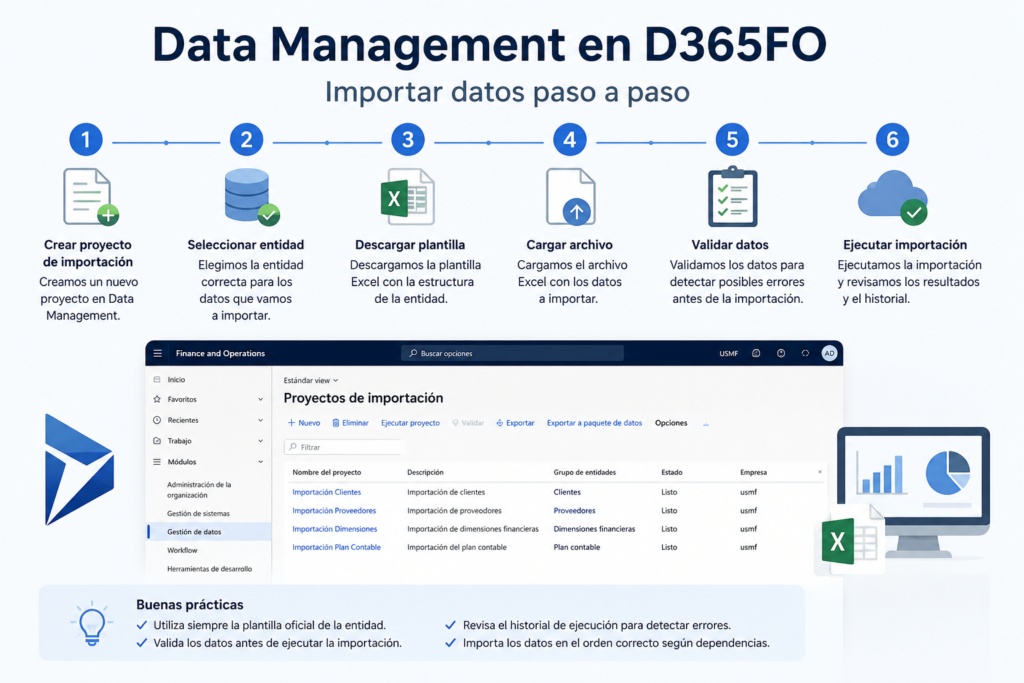This screenshot has height=683, width=1024.
Task: Click the AD user avatar
Action: (829, 353)
